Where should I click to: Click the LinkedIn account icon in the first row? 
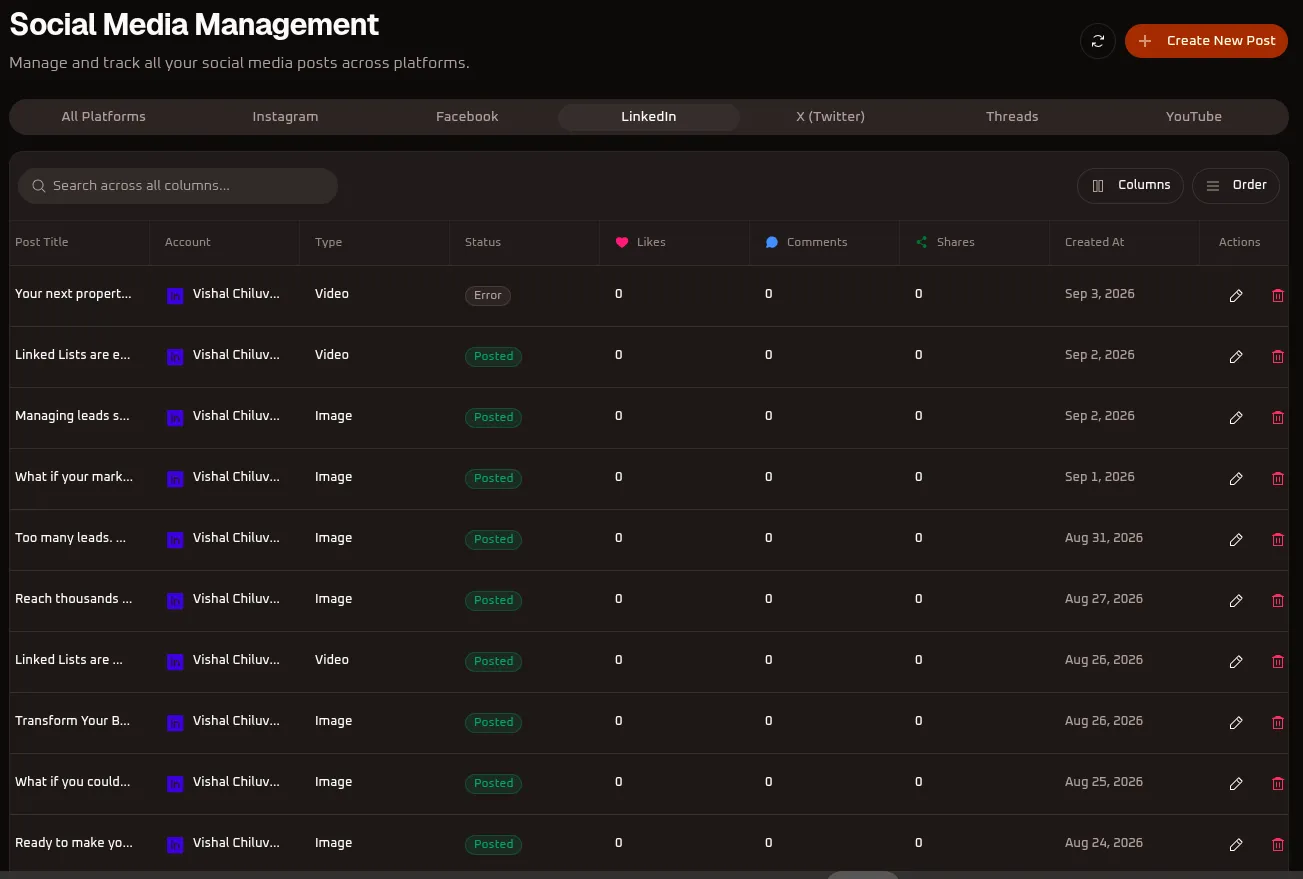[x=175, y=296]
